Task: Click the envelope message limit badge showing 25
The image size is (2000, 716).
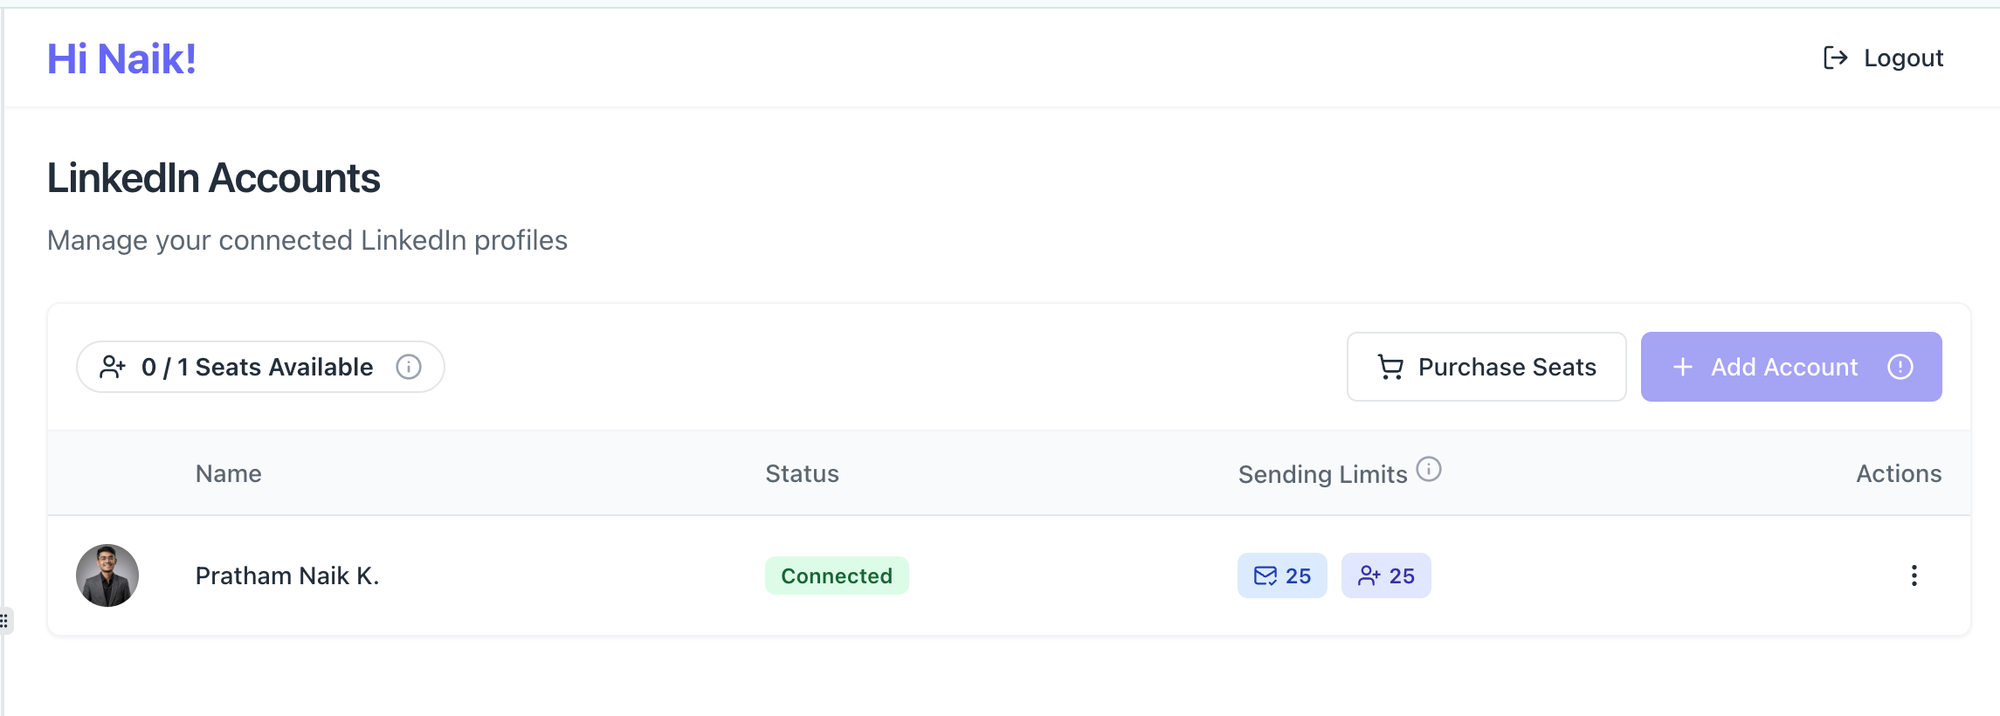Action: coord(1282,575)
